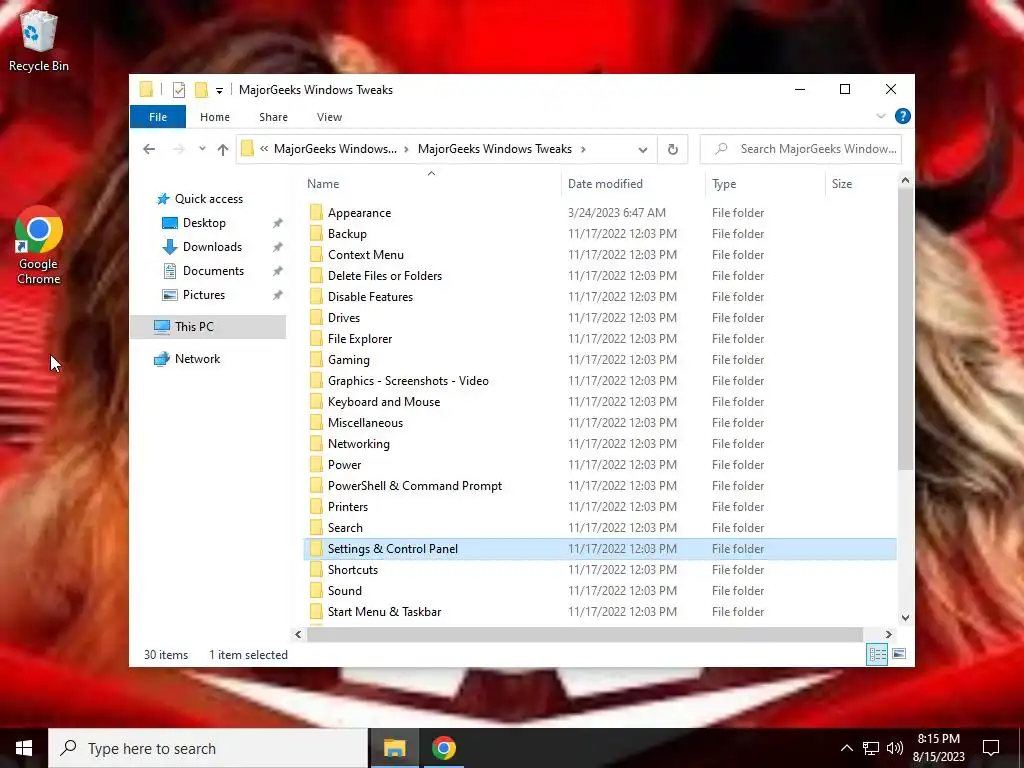This screenshot has height=768, width=1024.
Task: Switch to Large icons view button
Action: (899, 654)
